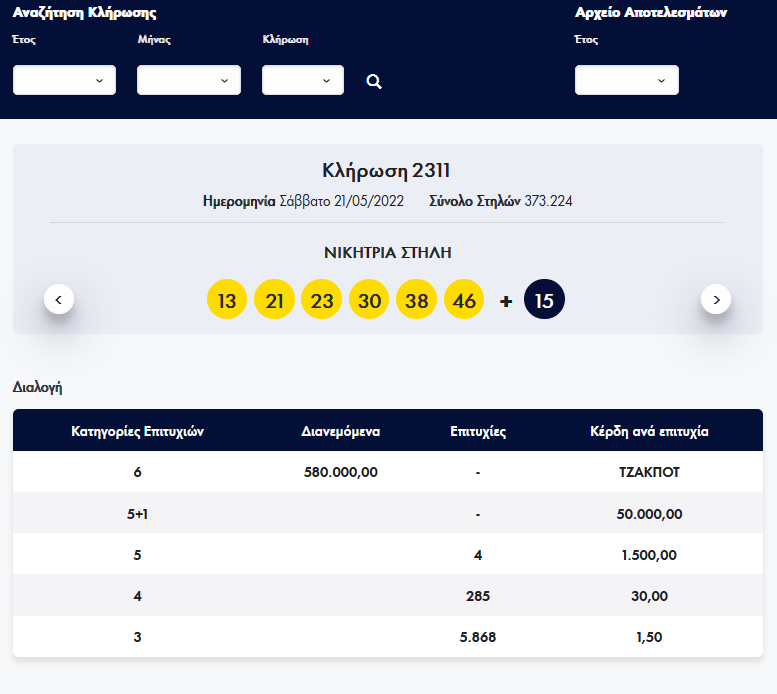Select the yellow ball numbered 38
This screenshot has width=777, height=694.
pyautogui.click(x=416, y=300)
